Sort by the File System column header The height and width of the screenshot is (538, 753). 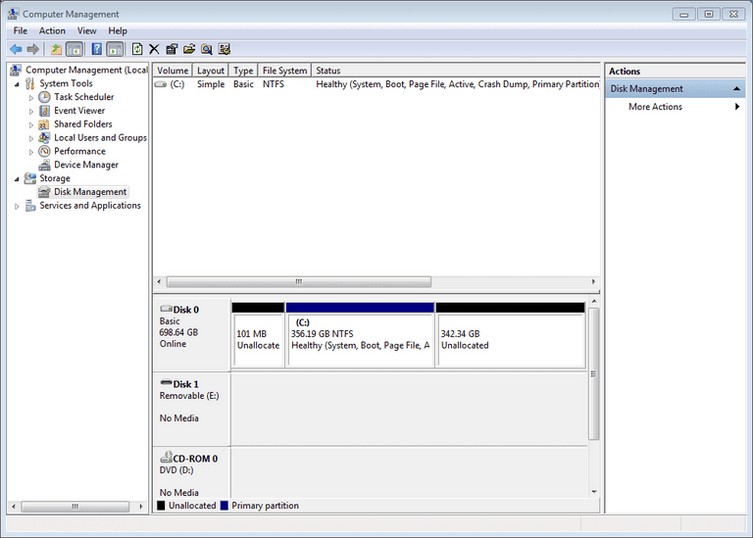285,71
